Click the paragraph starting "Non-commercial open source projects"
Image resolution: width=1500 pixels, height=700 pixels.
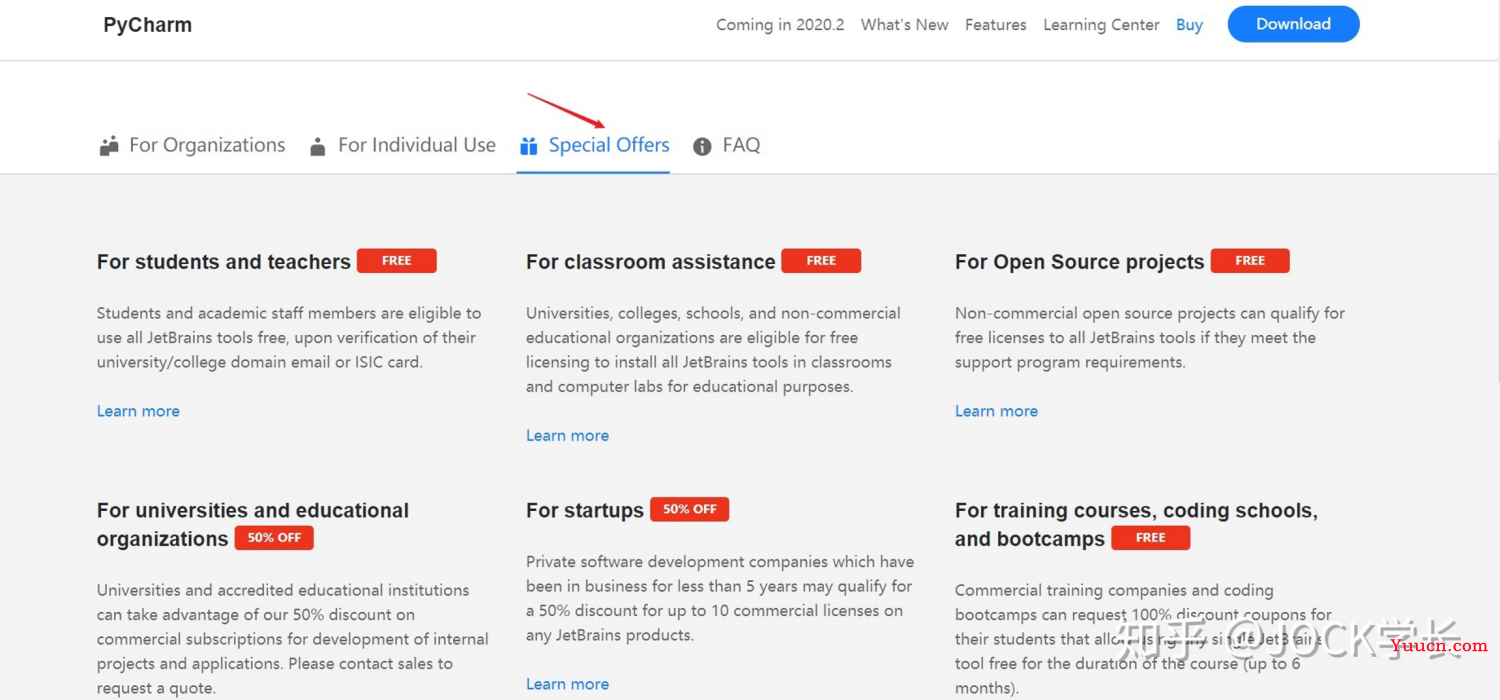pos(1150,338)
